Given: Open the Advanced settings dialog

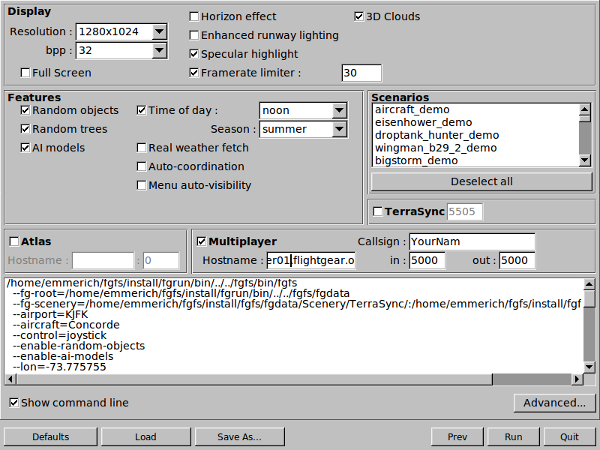Looking at the screenshot, I should point(553,403).
